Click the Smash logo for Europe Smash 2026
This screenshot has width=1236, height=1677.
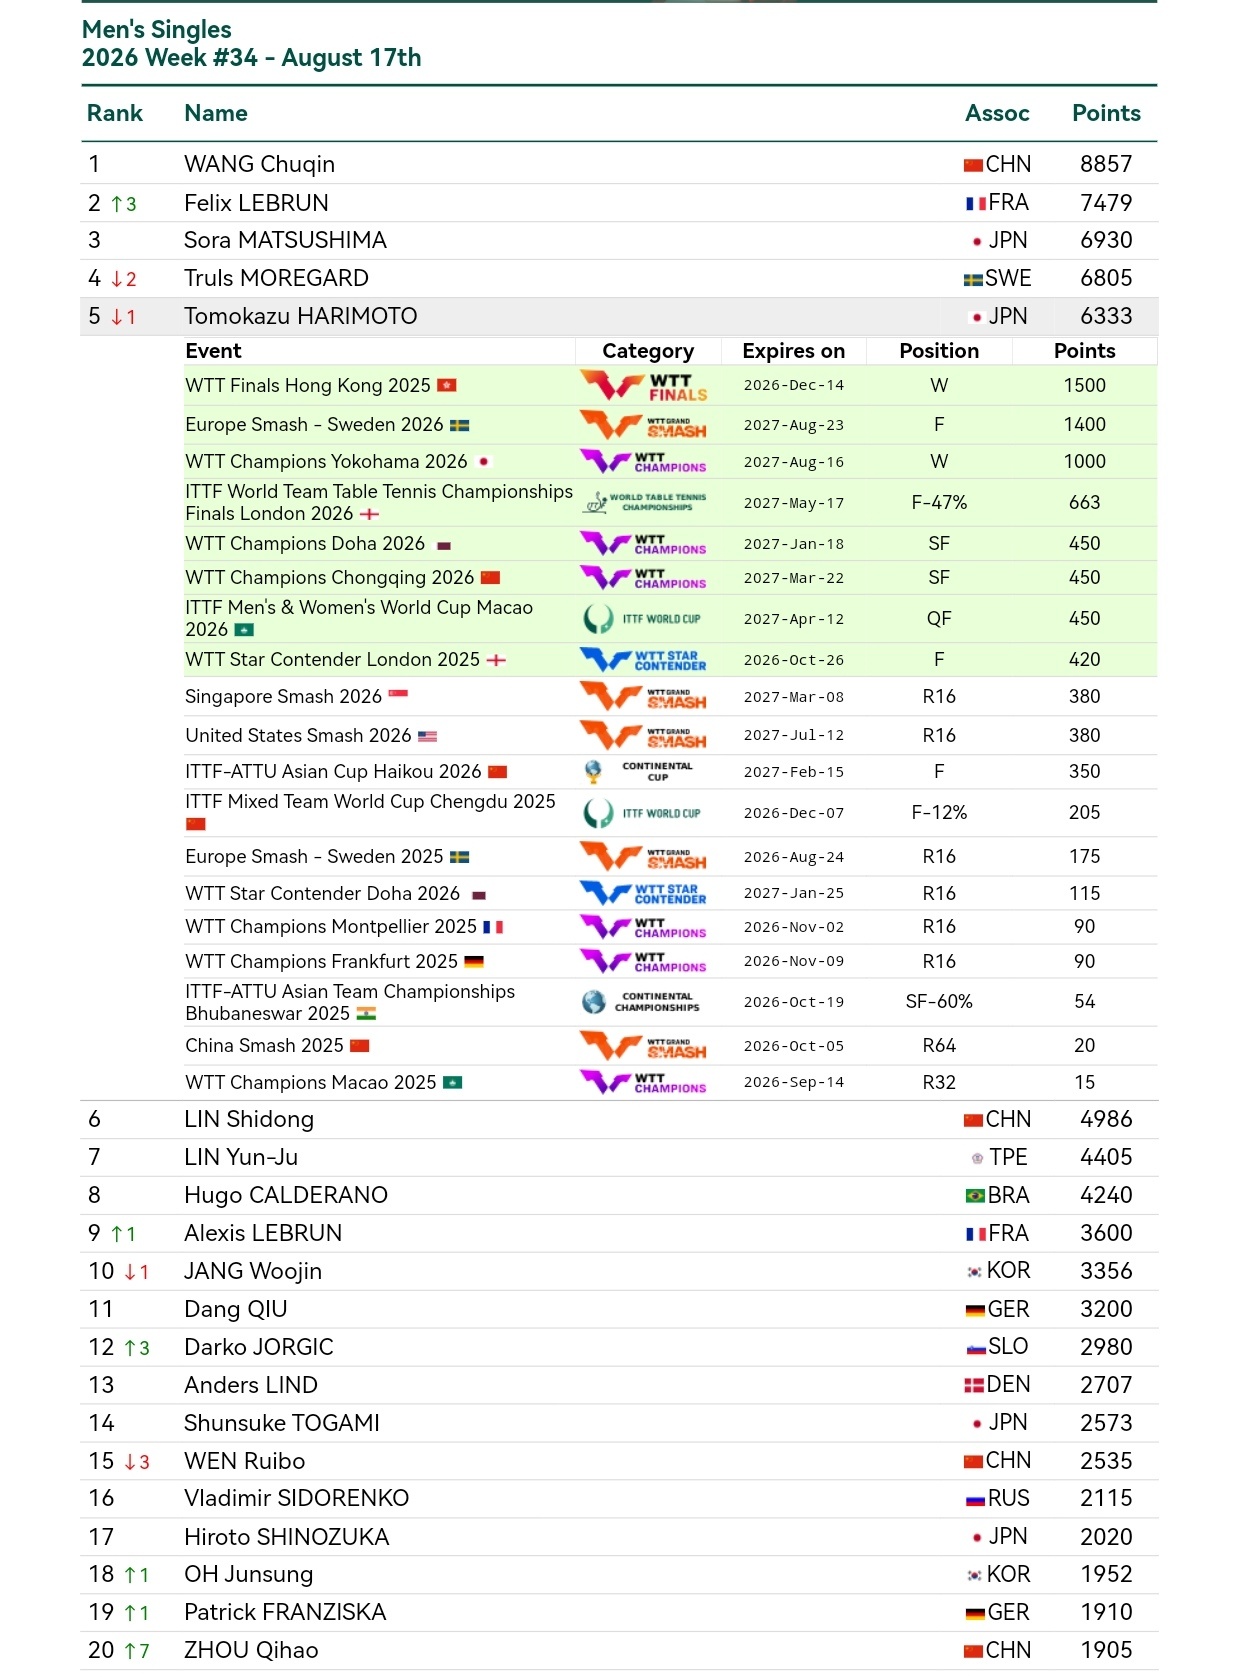point(644,425)
